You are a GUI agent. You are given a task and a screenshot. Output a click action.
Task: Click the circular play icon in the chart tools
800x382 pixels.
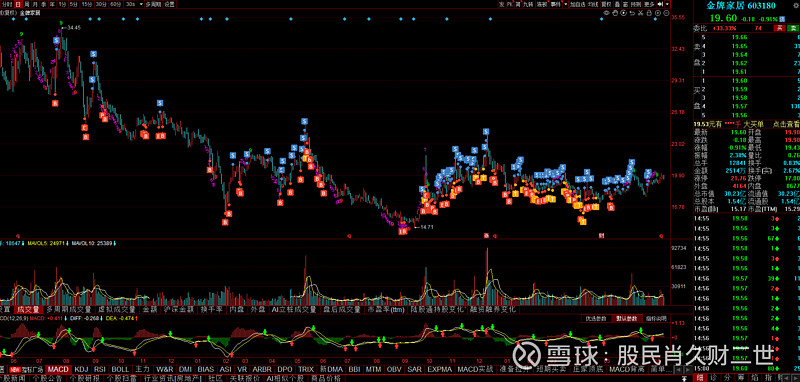point(623,13)
